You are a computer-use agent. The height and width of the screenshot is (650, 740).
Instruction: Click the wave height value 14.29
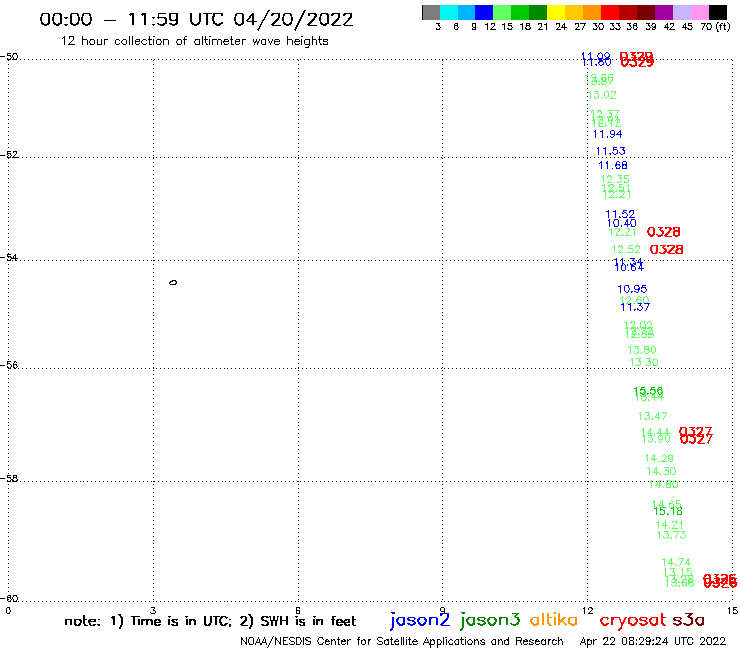[x=659, y=458]
